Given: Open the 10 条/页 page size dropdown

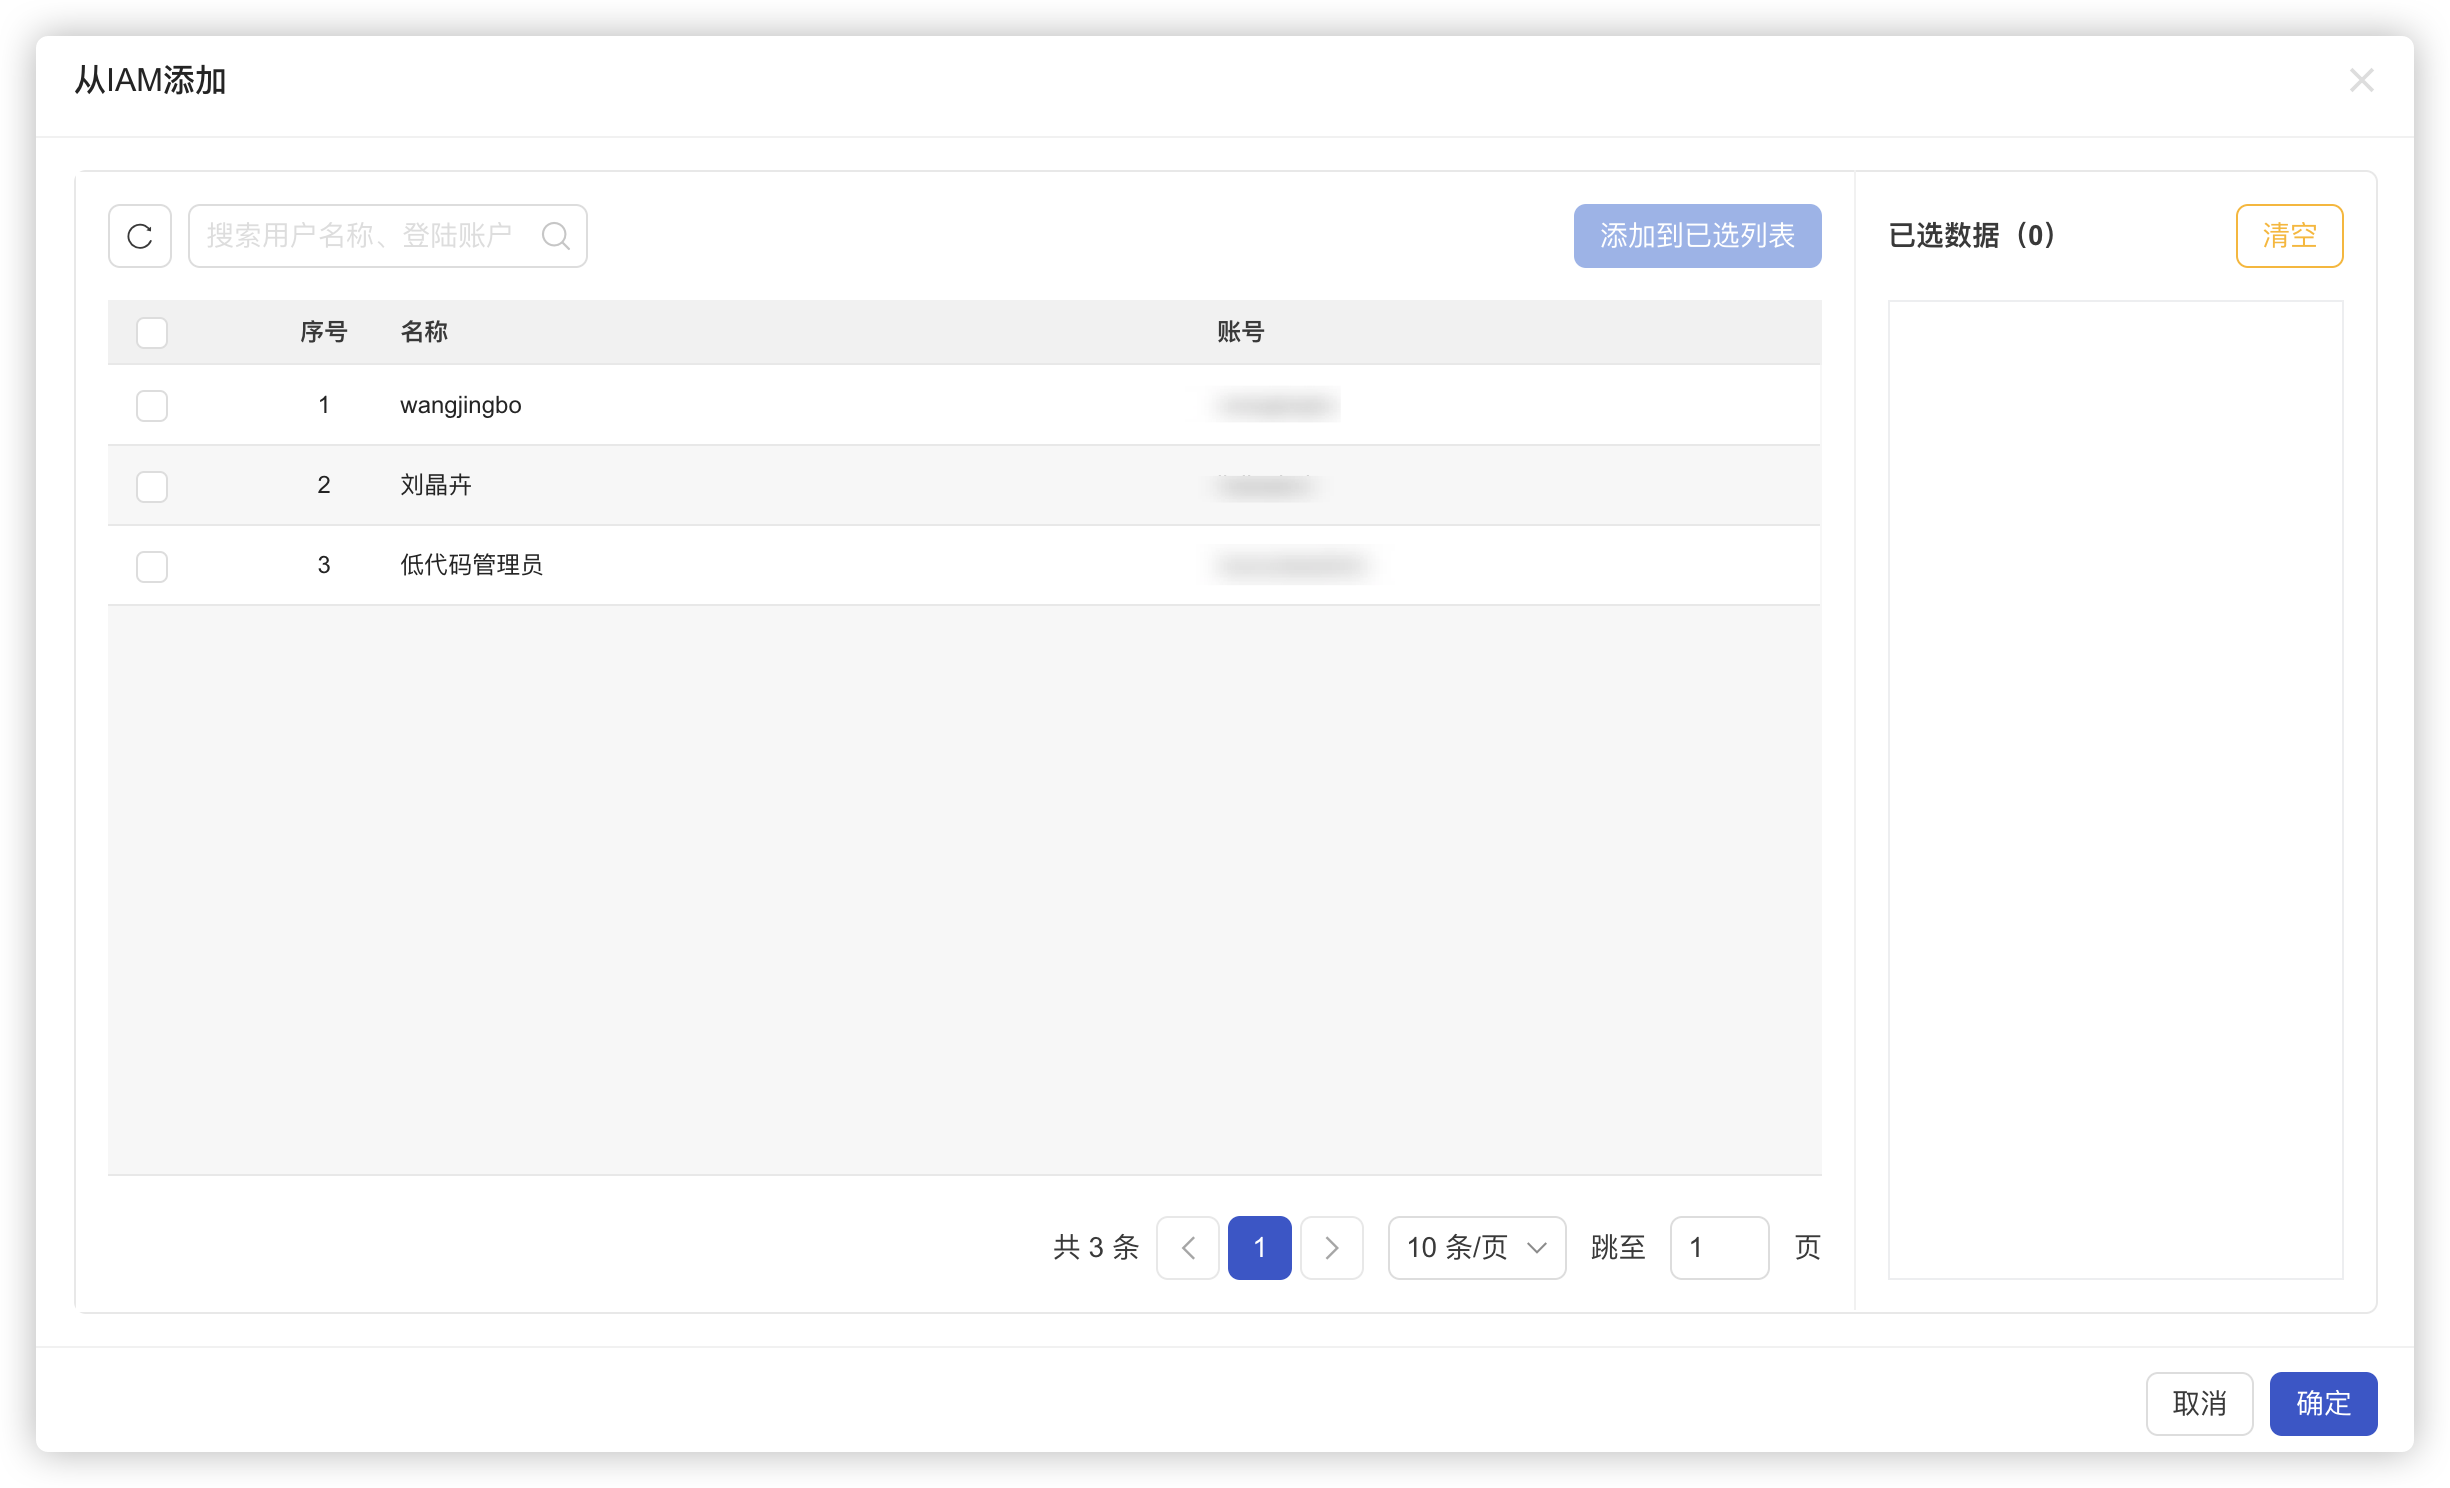Looking at the screenshot, I should pos(1476,1247).
